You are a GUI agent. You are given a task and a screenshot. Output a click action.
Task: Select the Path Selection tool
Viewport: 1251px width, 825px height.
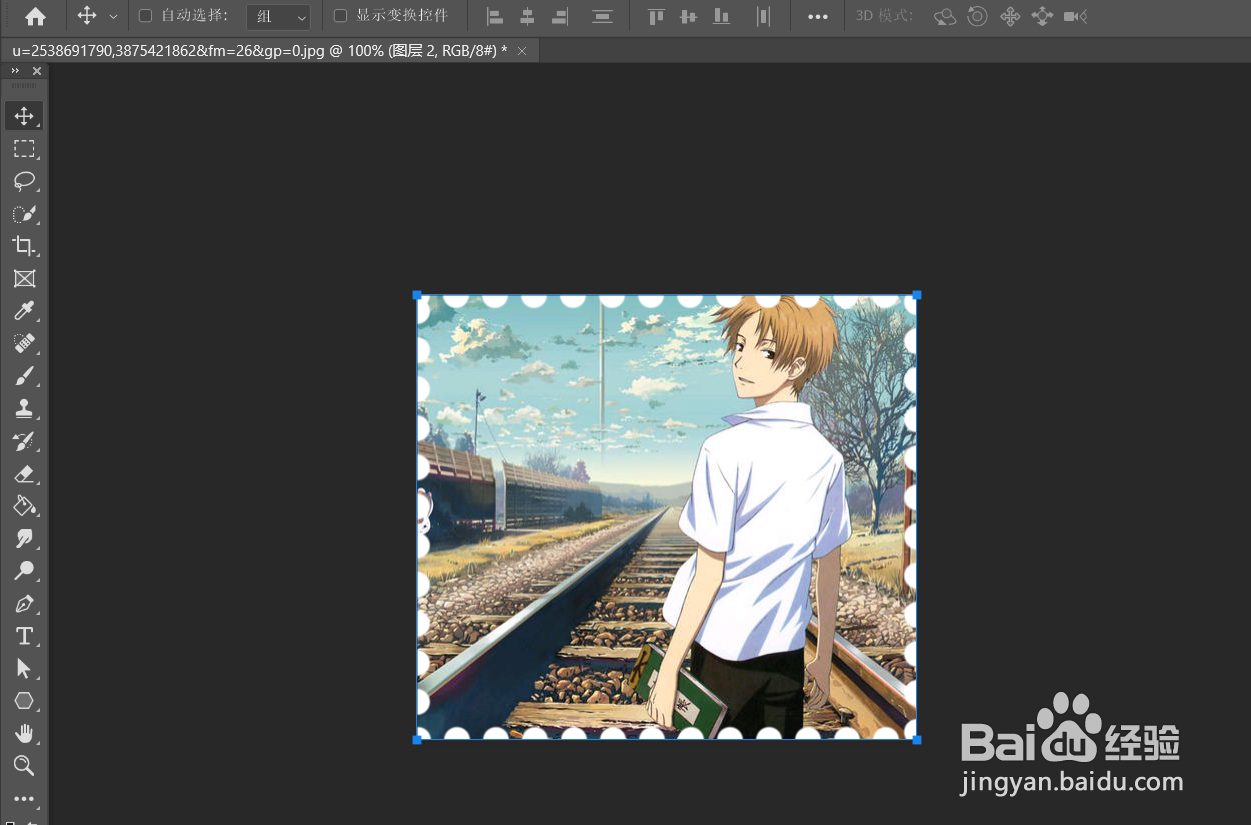point(24,669)
